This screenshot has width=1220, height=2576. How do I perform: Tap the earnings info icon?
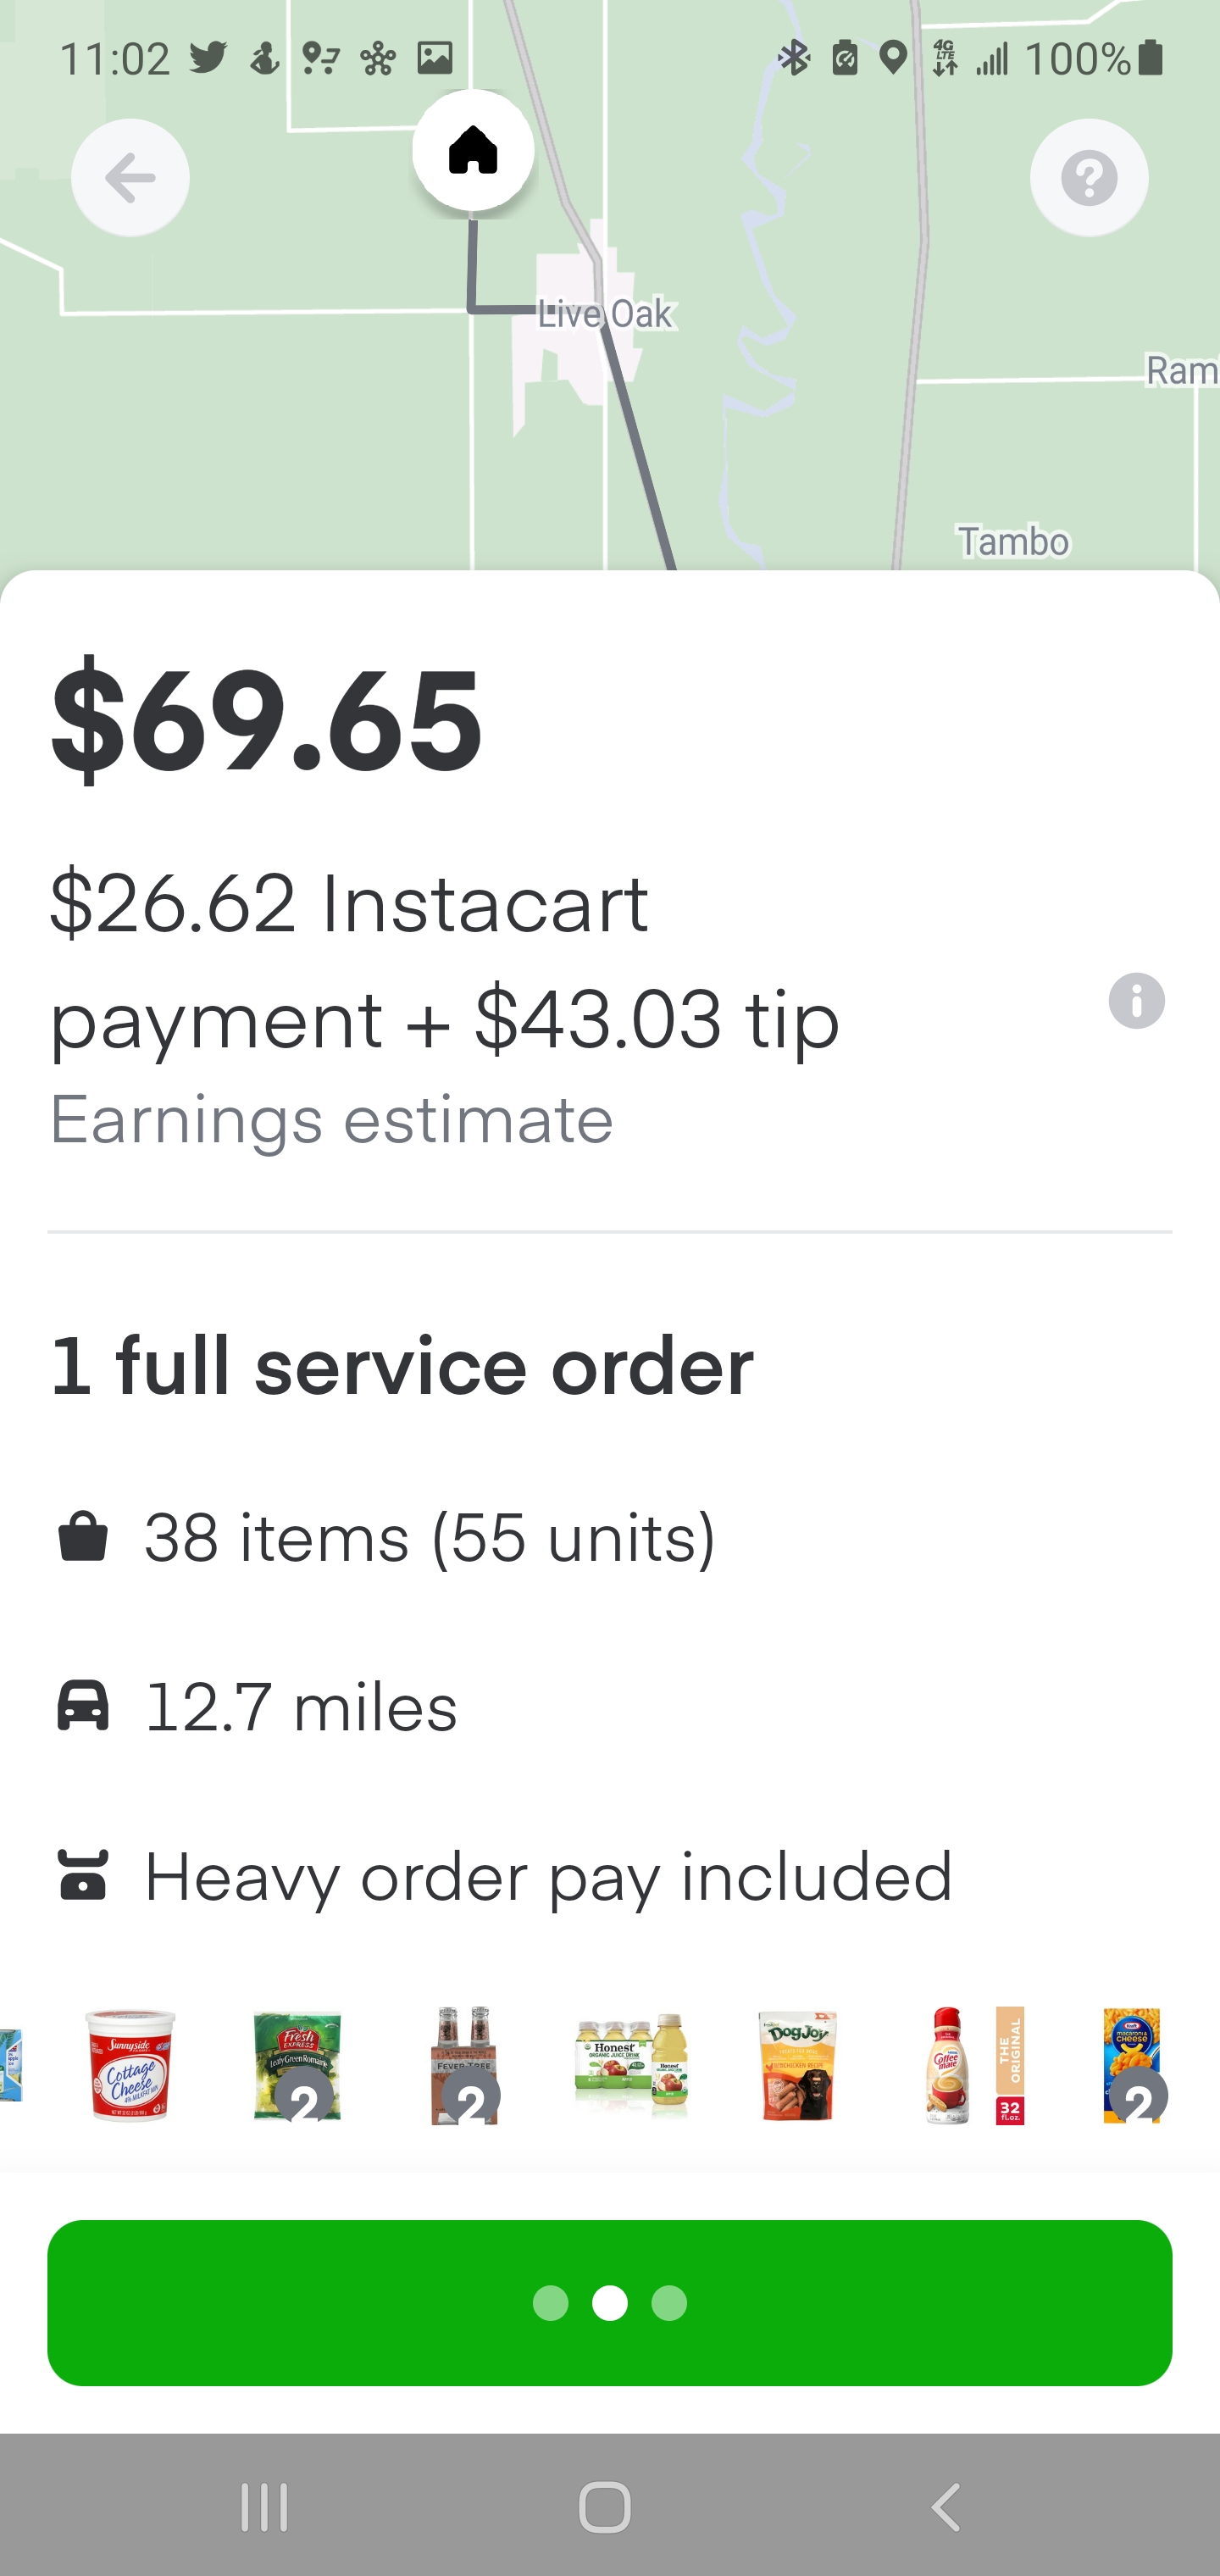[1136, 1000]
